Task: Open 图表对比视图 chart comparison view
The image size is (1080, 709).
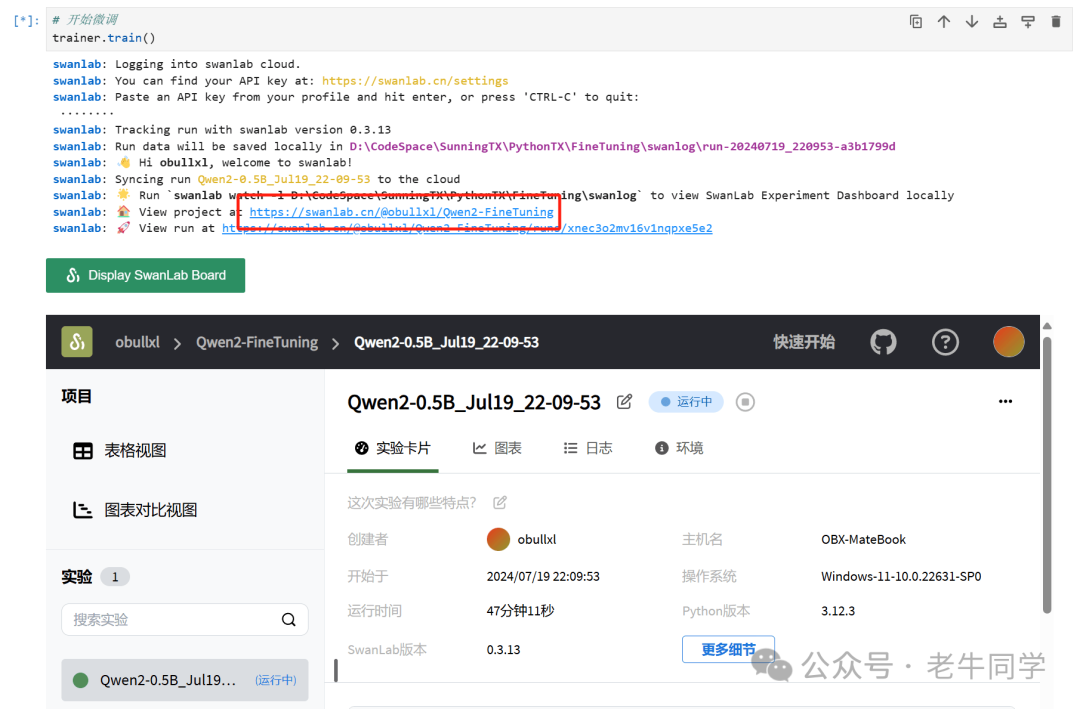Action: pyautogui.click(x=135, y=510)
